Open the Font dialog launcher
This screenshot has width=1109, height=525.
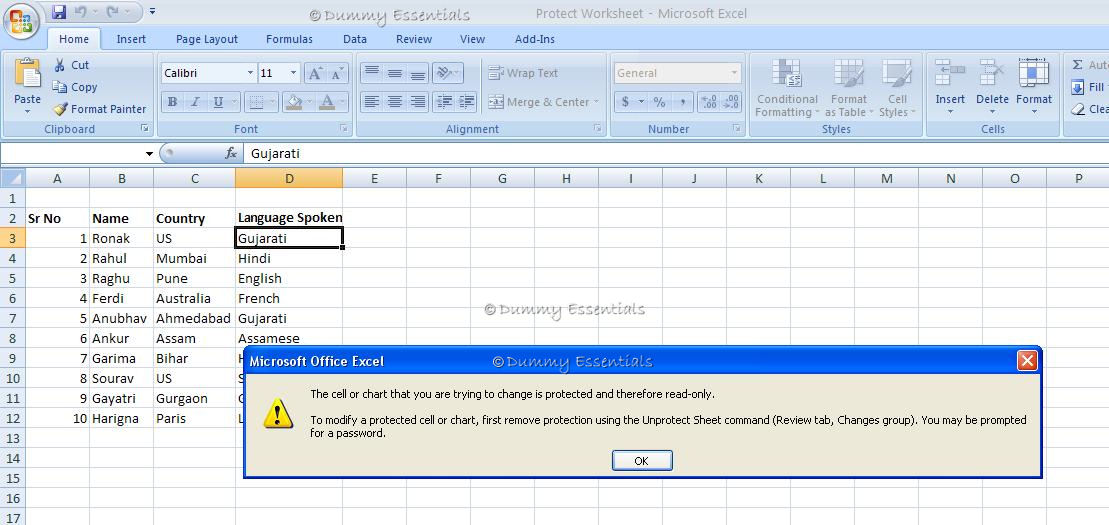[344, 129]
